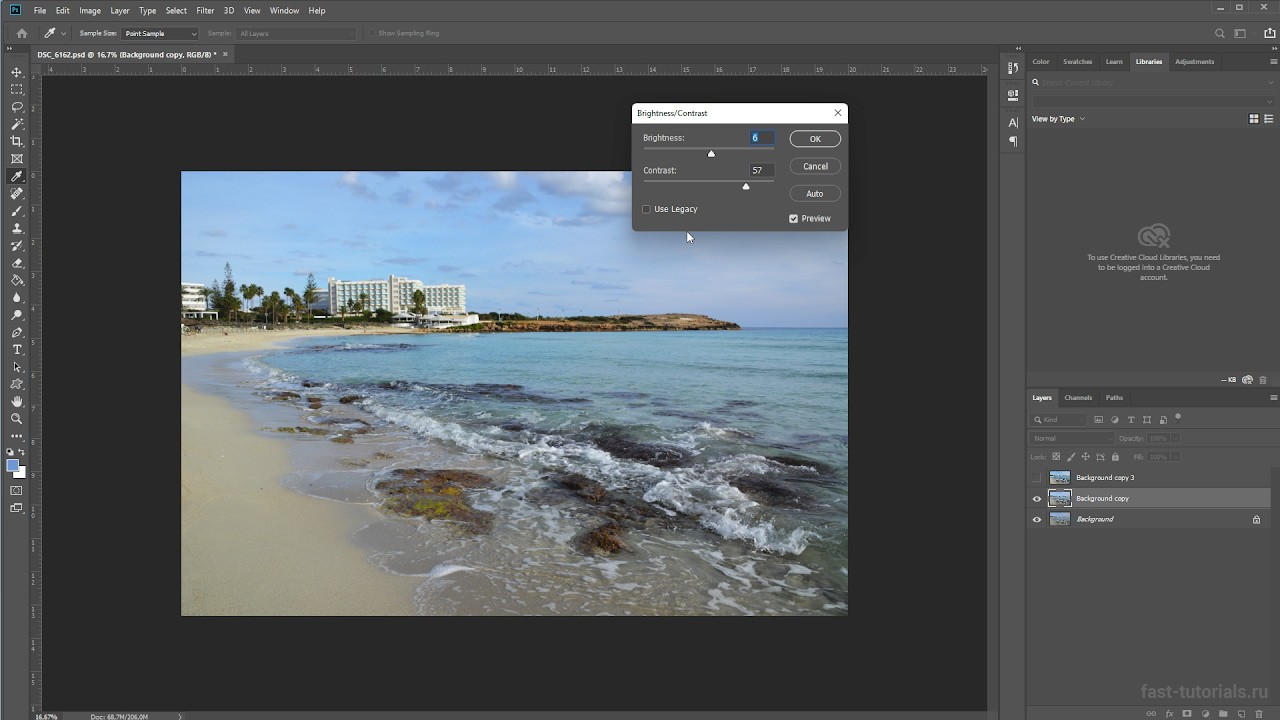Viewport: 1280px width, 720px height.
Task: Activate the Zoom tool in toolbar
Action: [x=17, y=418]
